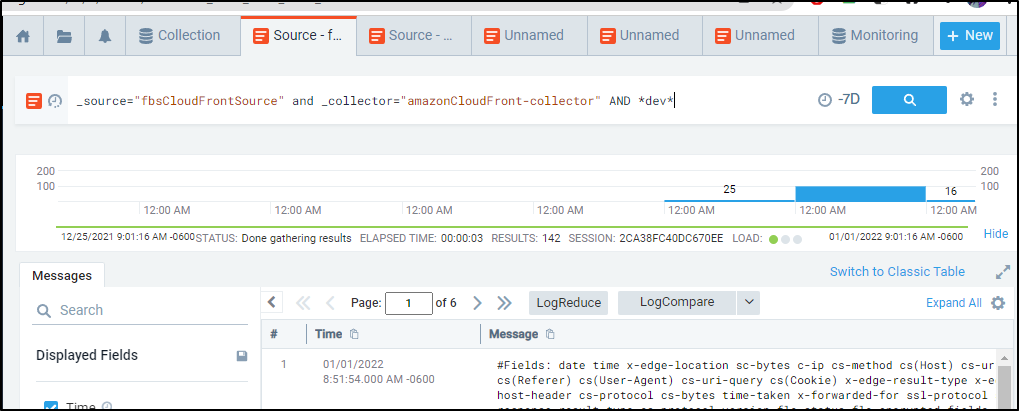This screenshot has width=1019, height=411.
Task: Click the histogram bar labeled 25
Action: [730, 200]
